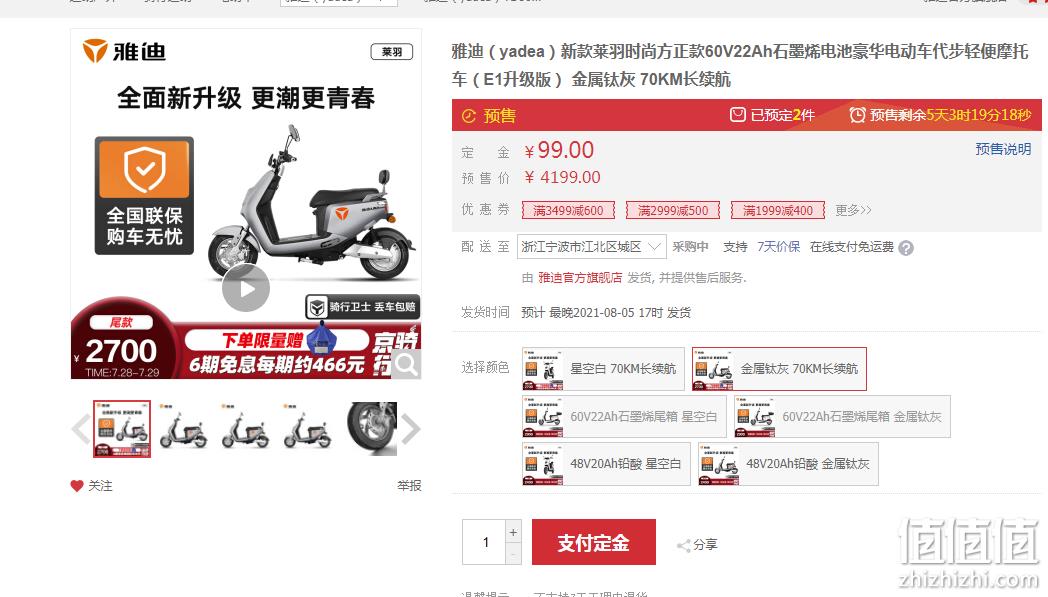1048x597 pixels.
Task: Select color option 星空白 70KM长续航
Action: 603,369
